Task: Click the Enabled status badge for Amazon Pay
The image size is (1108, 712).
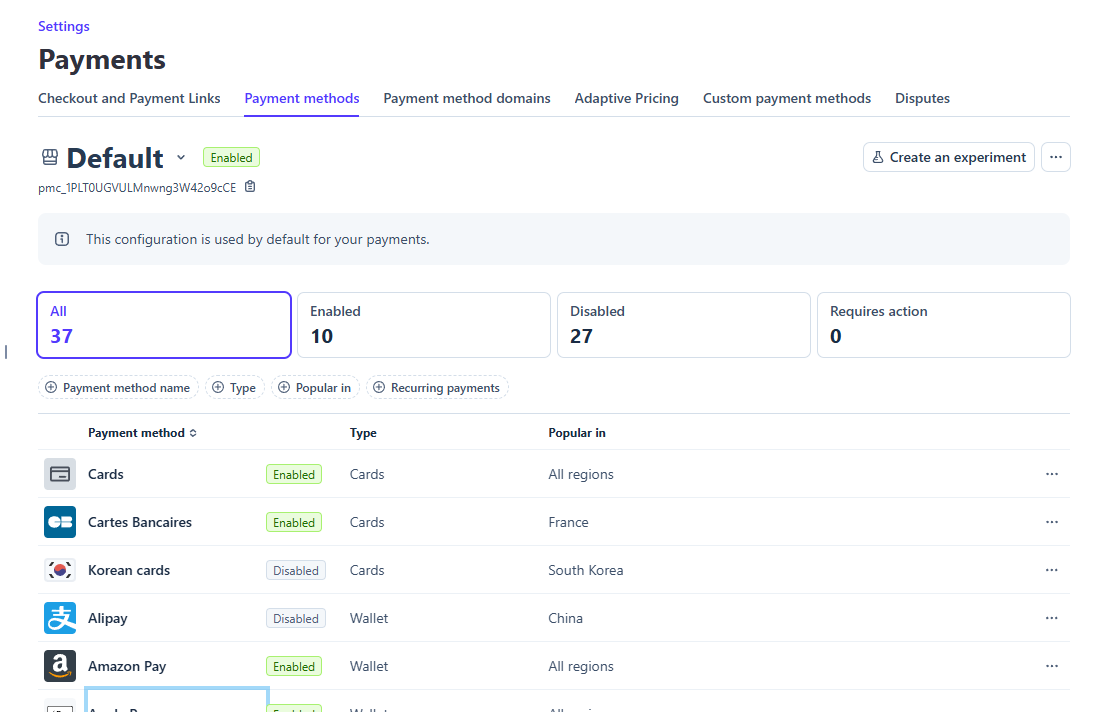Action: click(x=294, y=667)
